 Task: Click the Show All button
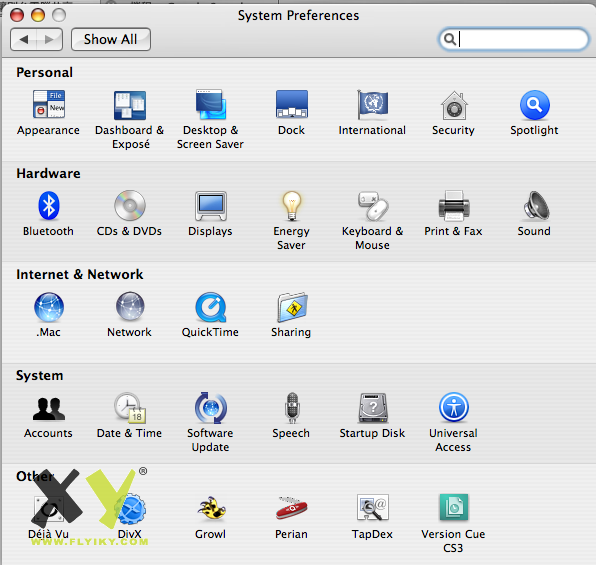point(111,39)
